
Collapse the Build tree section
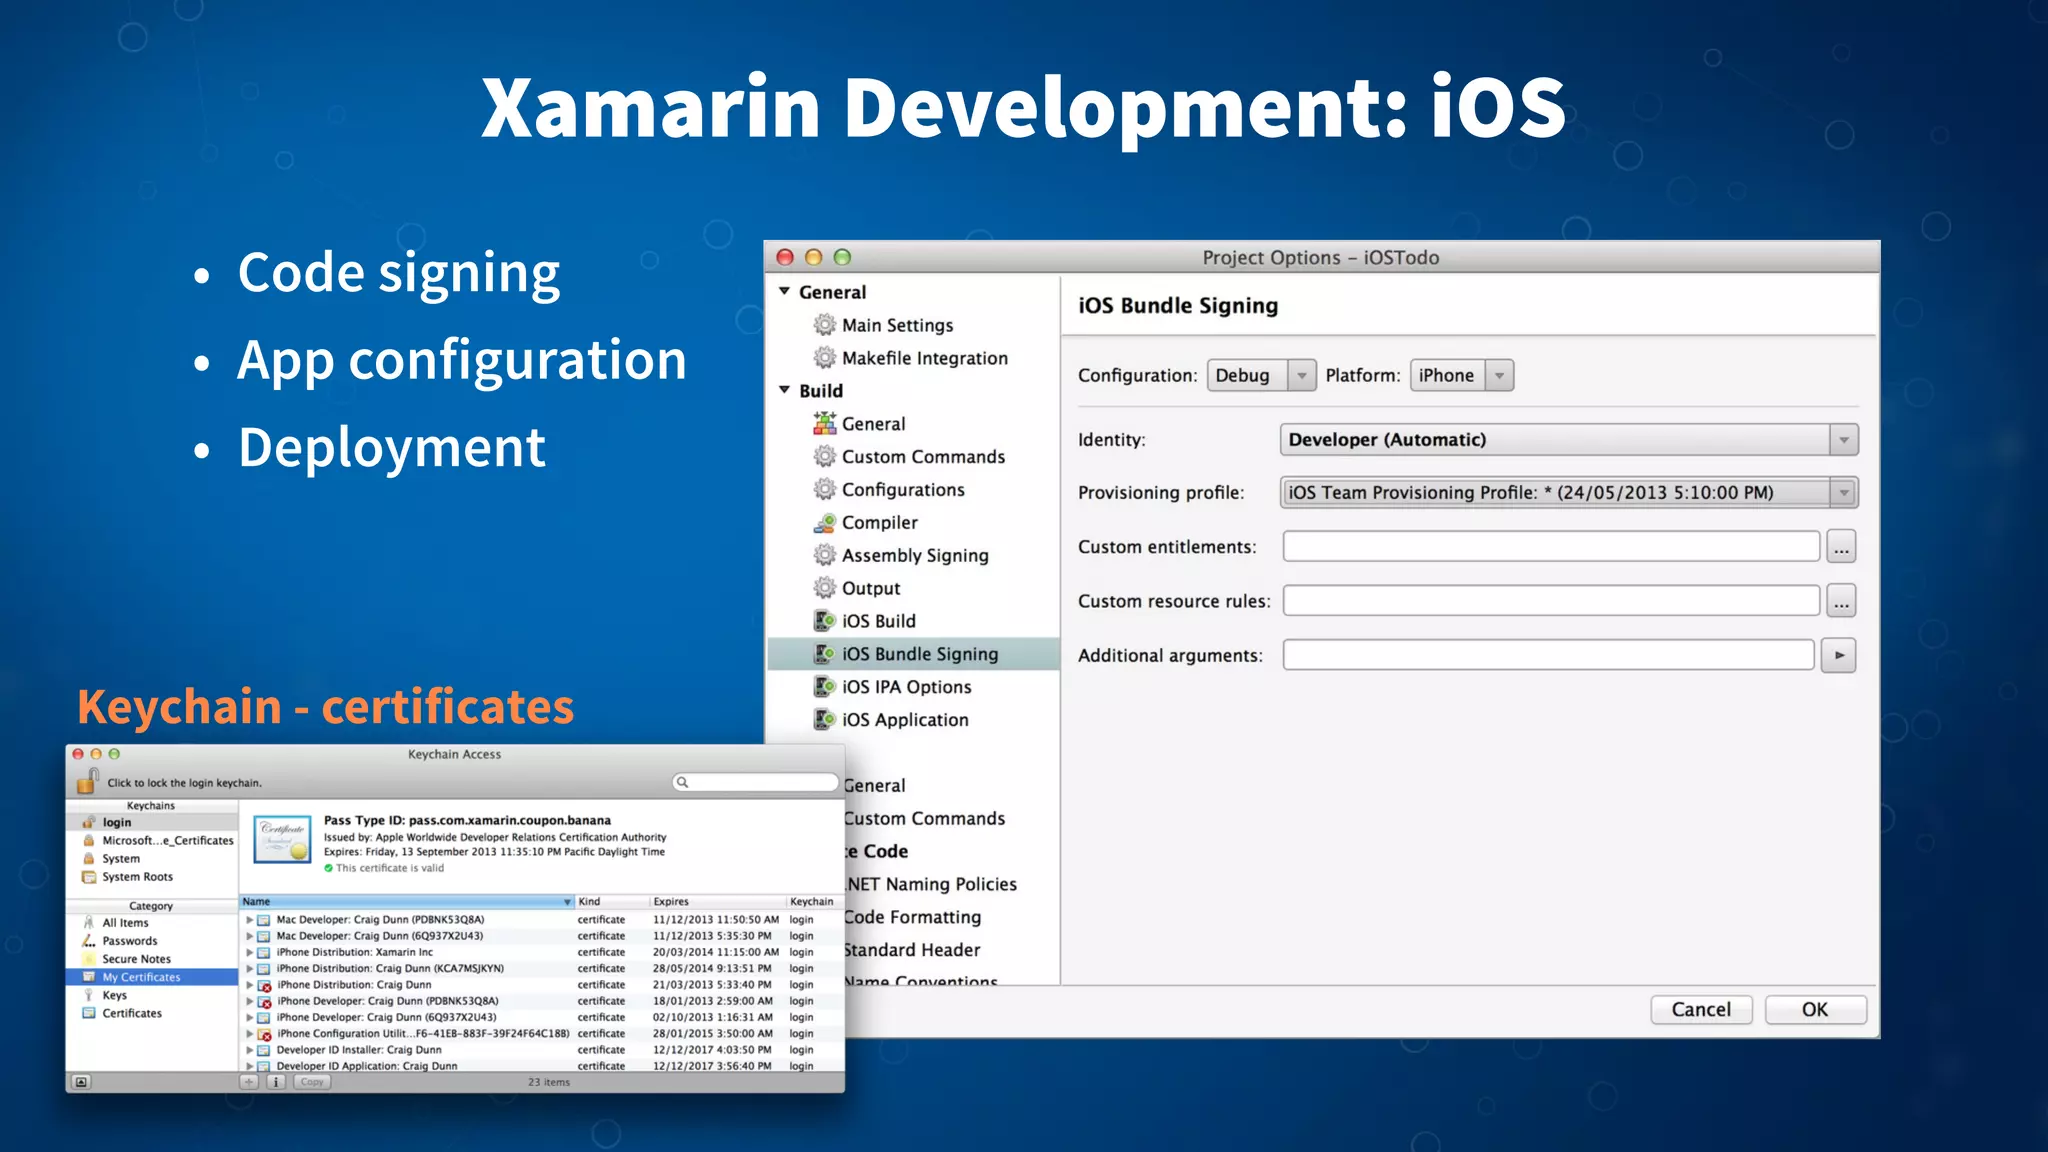click(x=785, y=390)
